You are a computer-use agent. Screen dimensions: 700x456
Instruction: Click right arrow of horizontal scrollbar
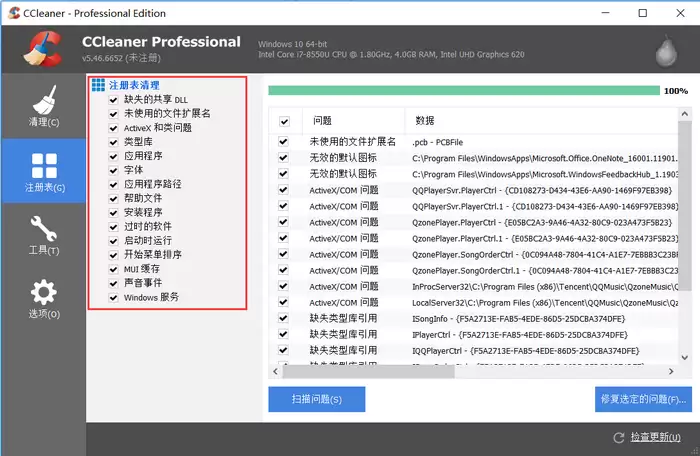[671, 371]
